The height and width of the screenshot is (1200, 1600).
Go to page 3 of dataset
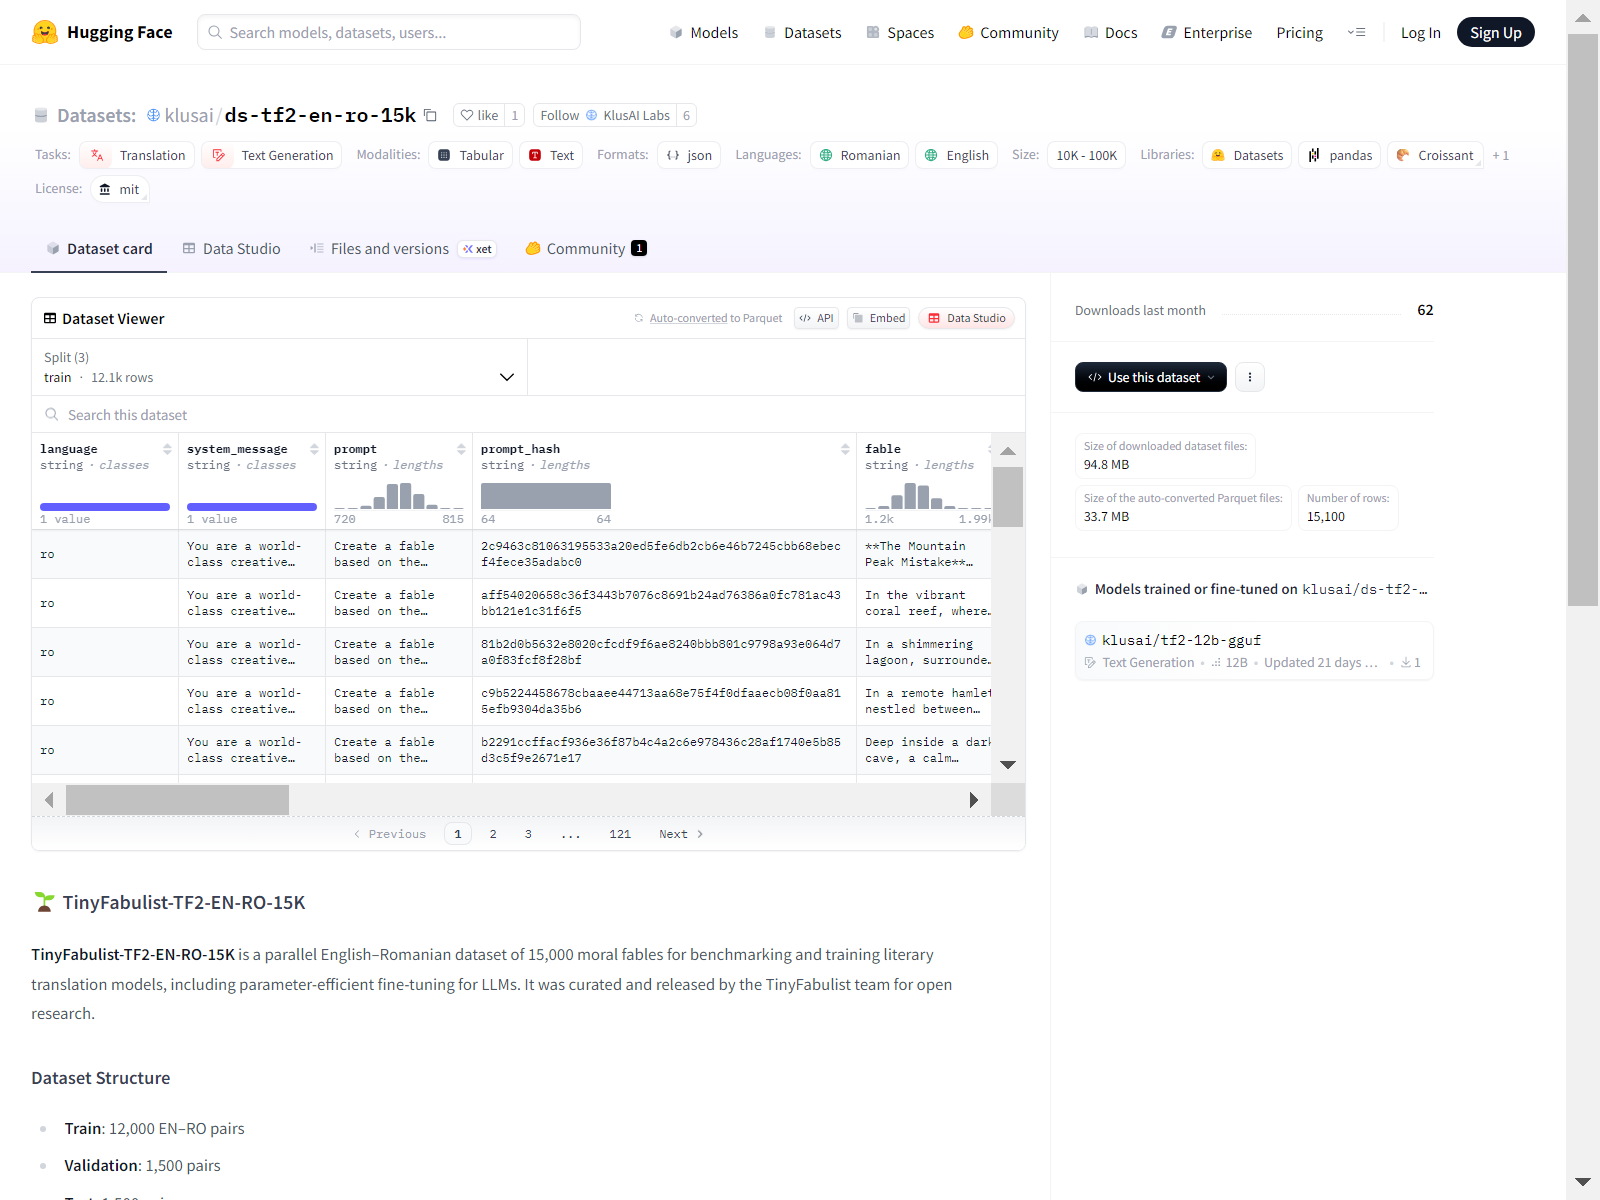click(528, 834)
